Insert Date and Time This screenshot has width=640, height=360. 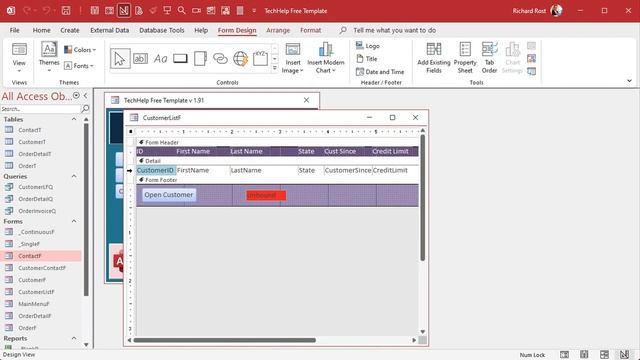380,72
